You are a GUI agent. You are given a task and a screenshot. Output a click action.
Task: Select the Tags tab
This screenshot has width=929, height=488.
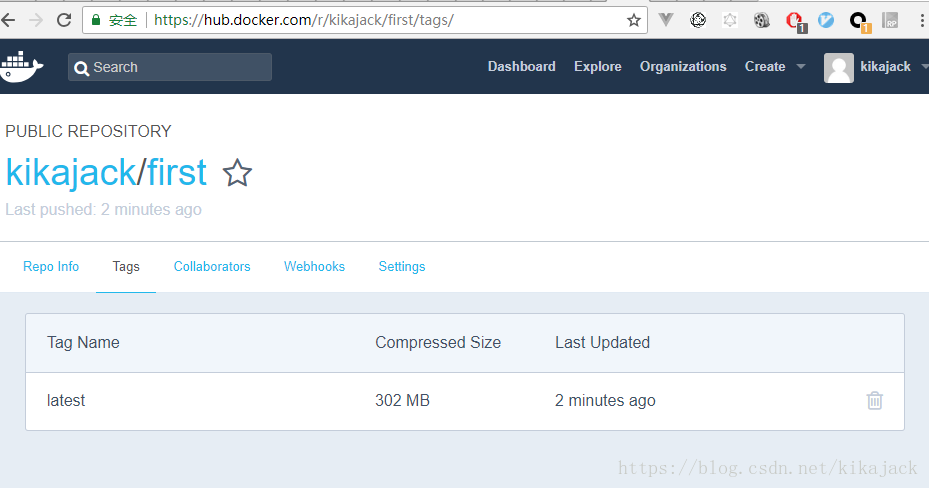(x=126, y=267)
